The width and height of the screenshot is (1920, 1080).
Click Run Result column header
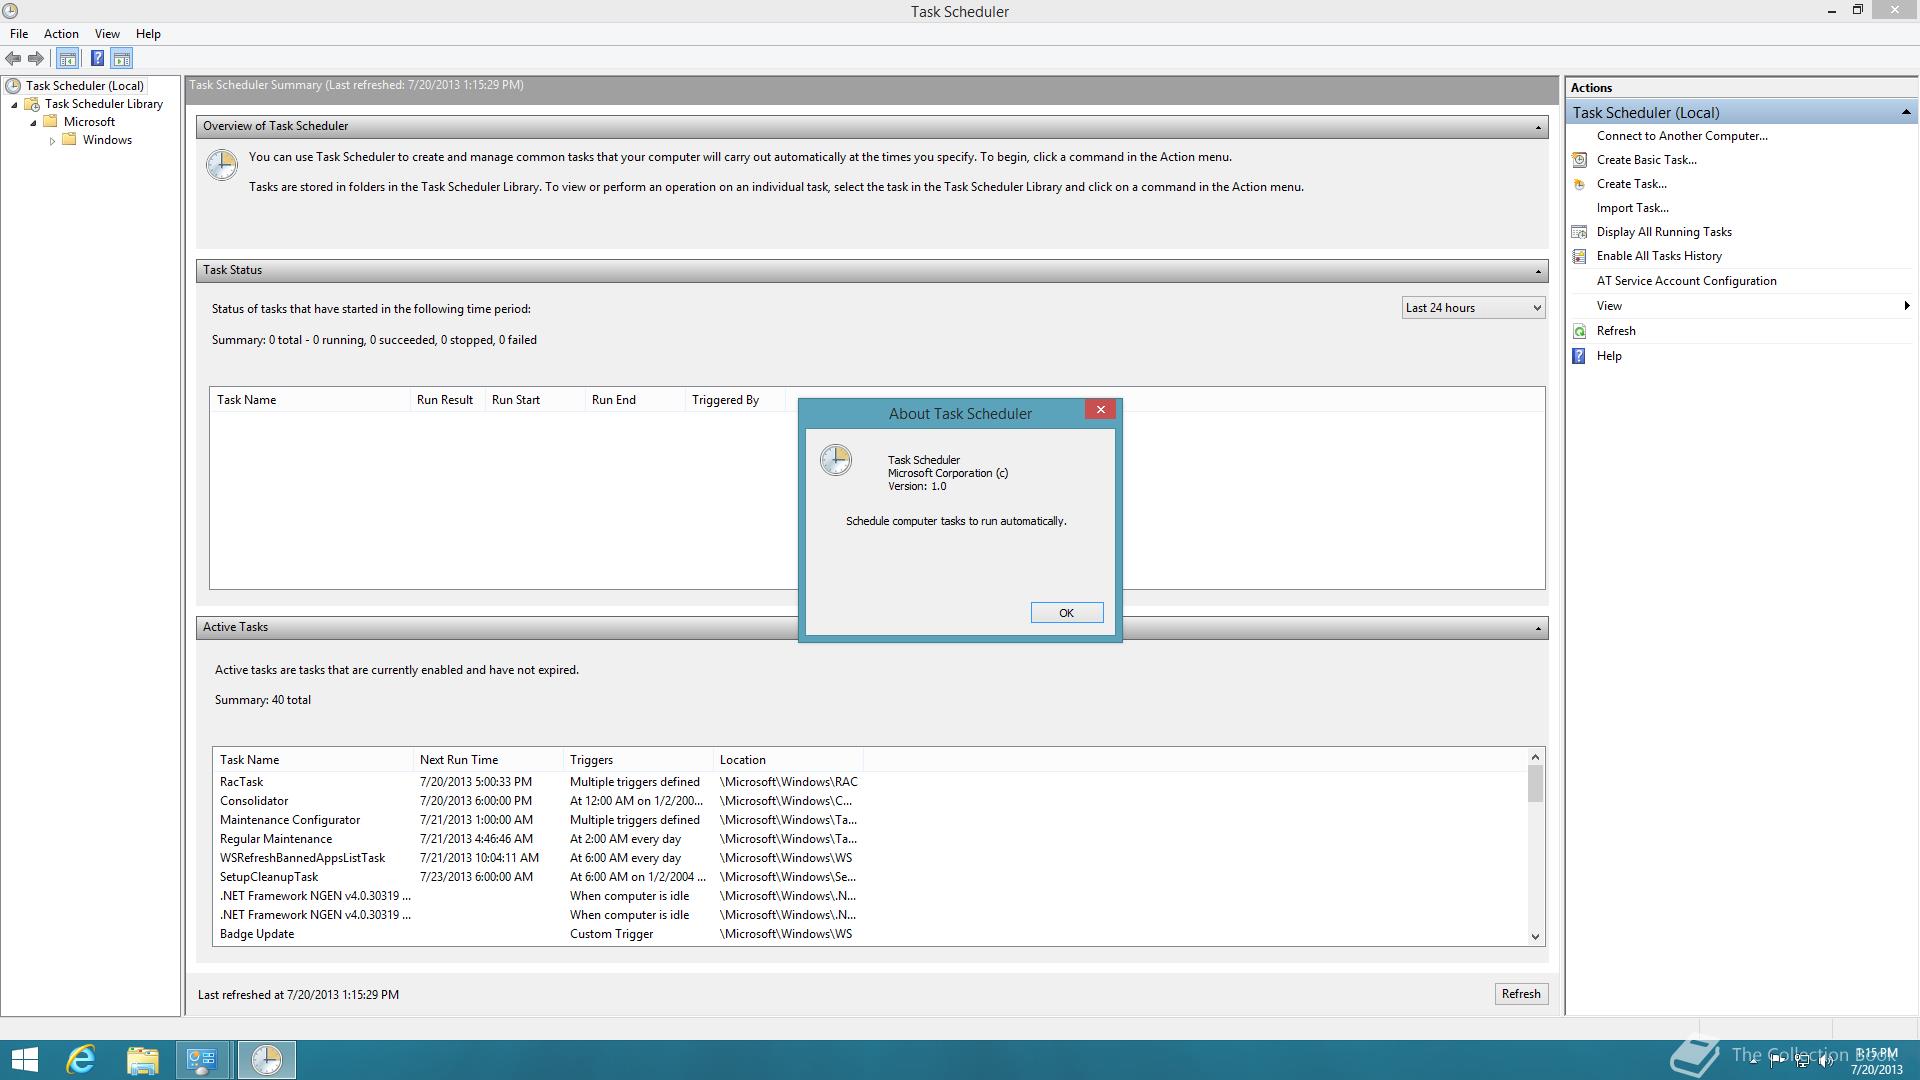click(447, 400)
